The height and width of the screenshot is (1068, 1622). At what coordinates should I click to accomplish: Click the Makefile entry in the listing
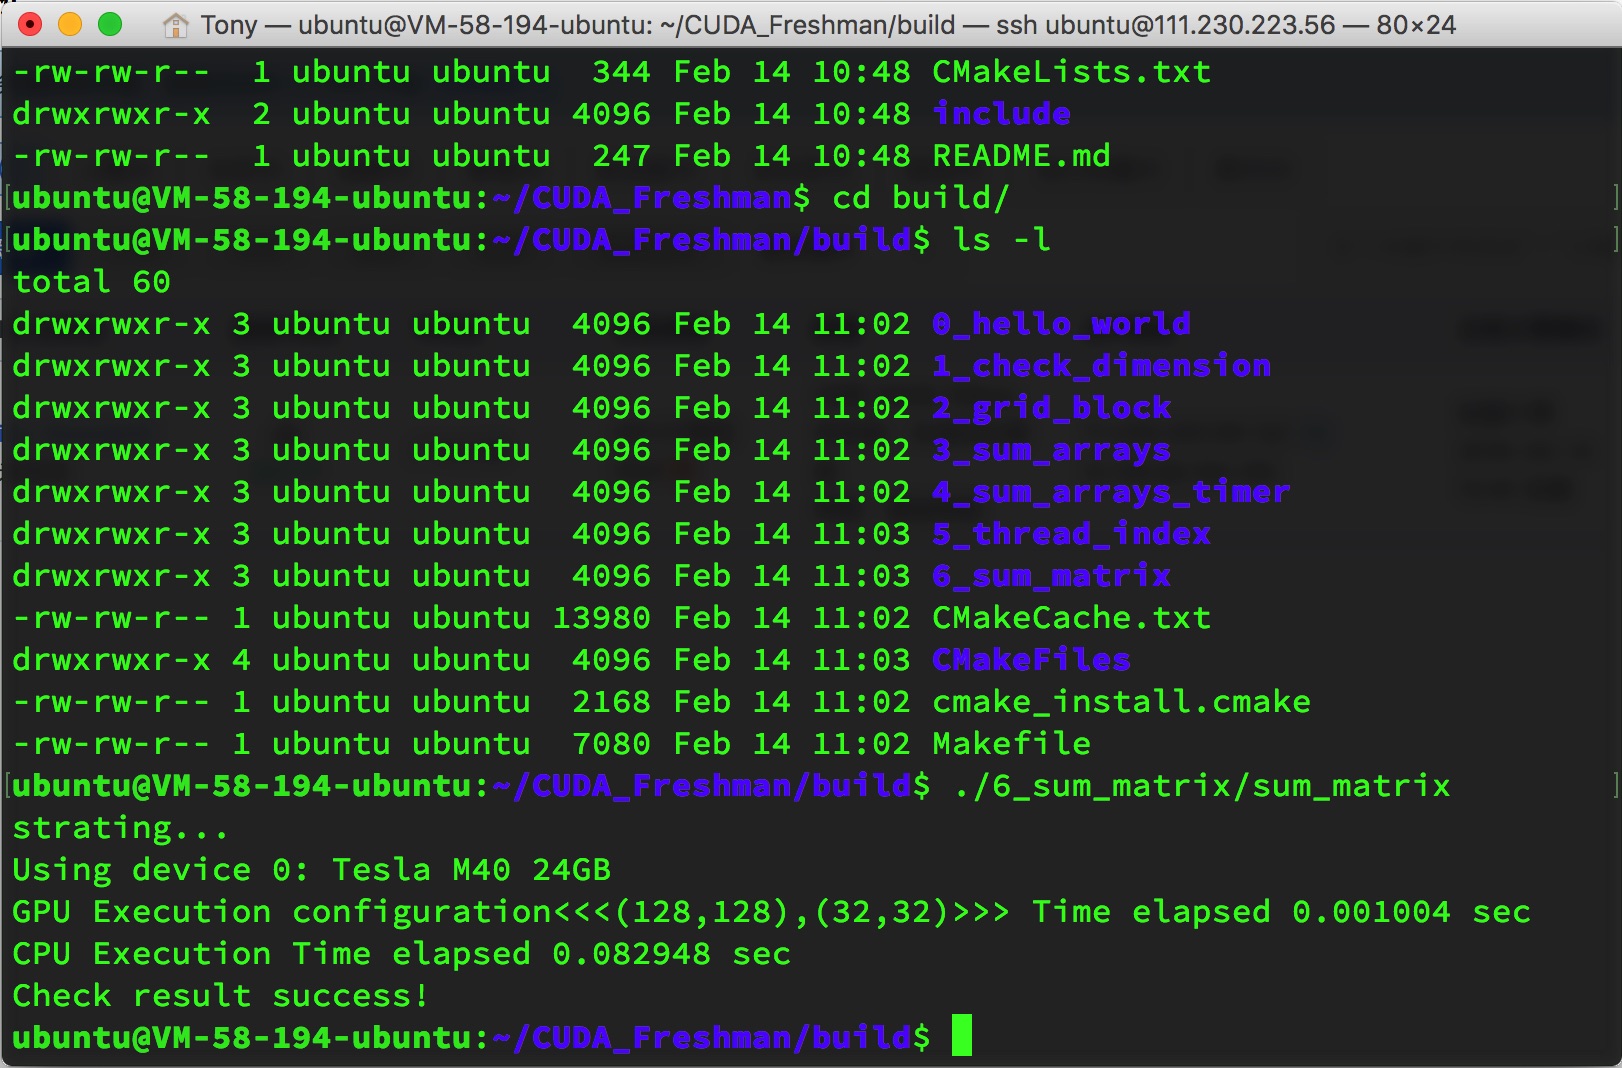point(1010,744)
